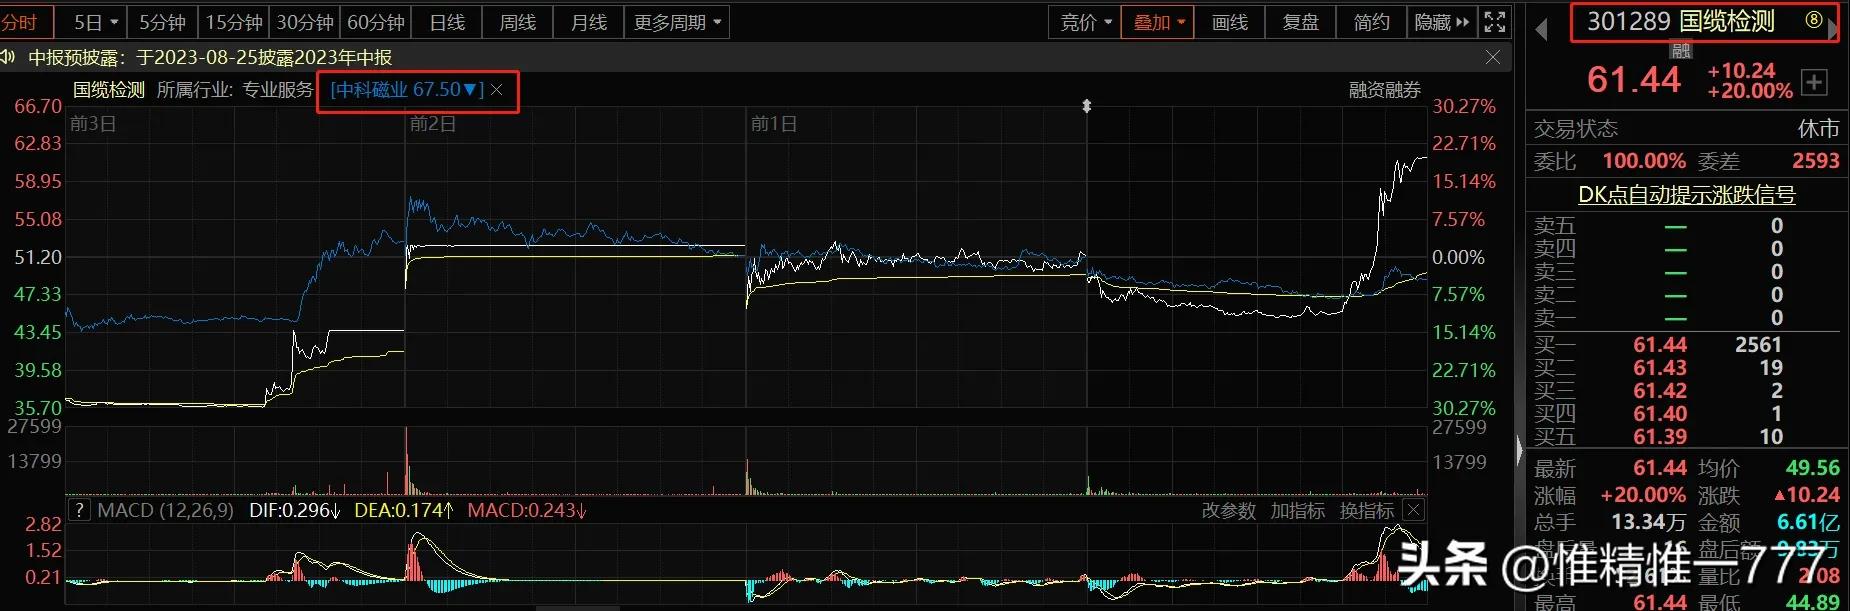The height and width of the screenshot is (611, 1850).
Task: Switch to the 分时 intraday tab
Action: pos(22,22)
